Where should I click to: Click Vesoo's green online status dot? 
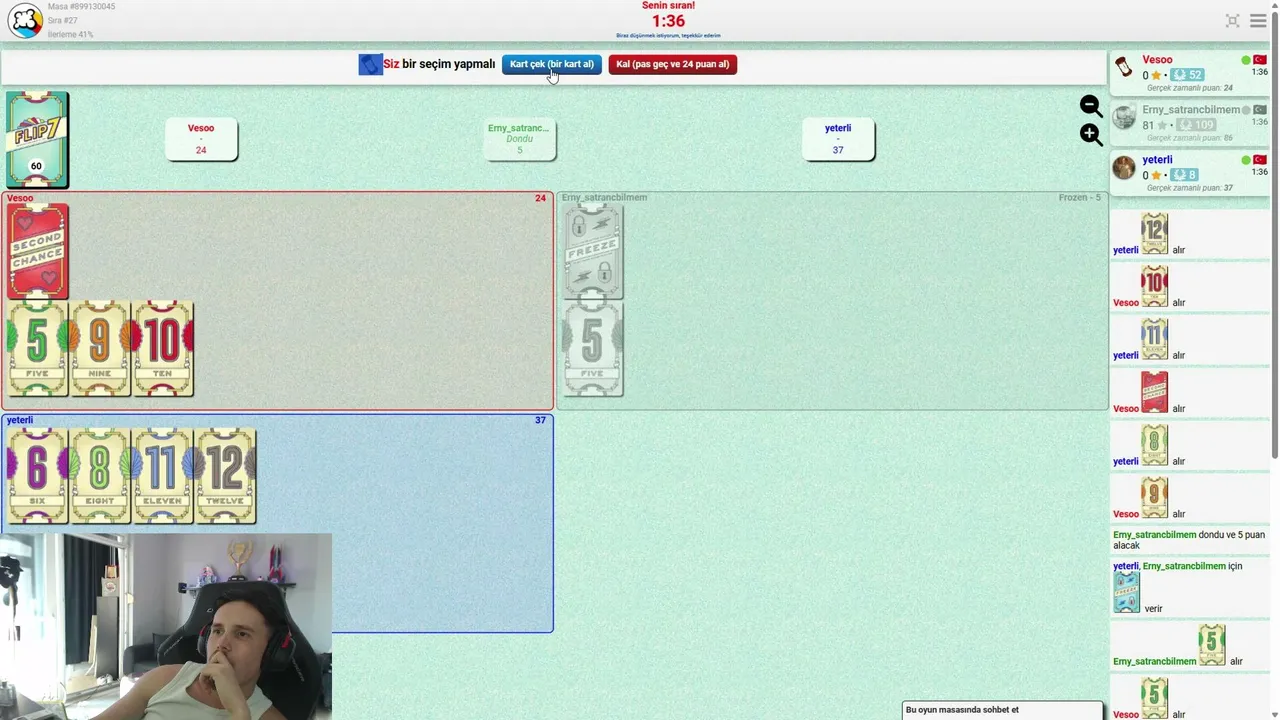pos(1246,60)
